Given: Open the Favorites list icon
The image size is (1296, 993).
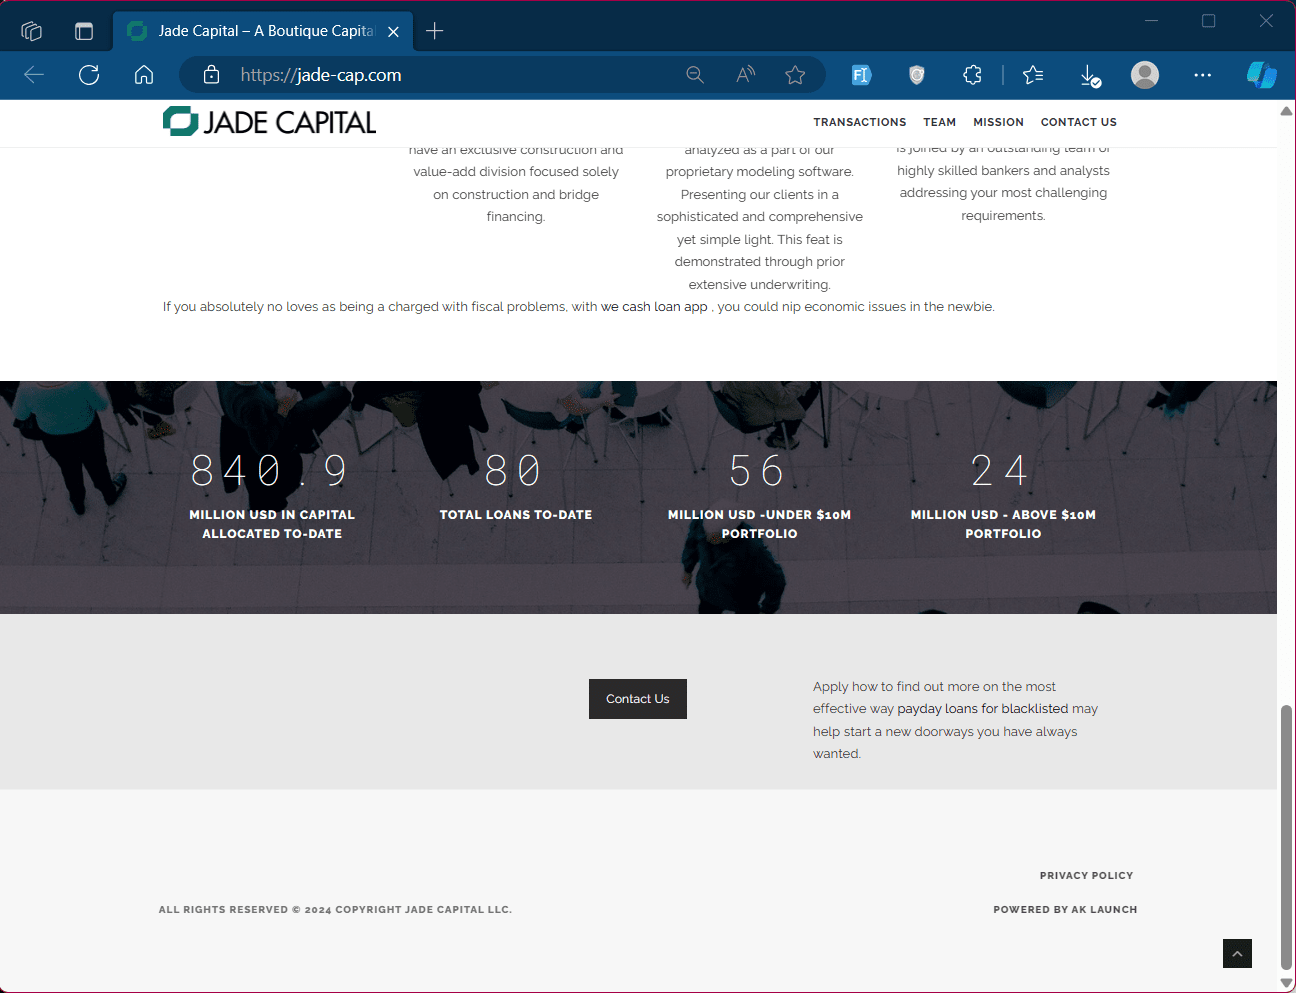Looking at the screenshot, I should click(1034, 75).
